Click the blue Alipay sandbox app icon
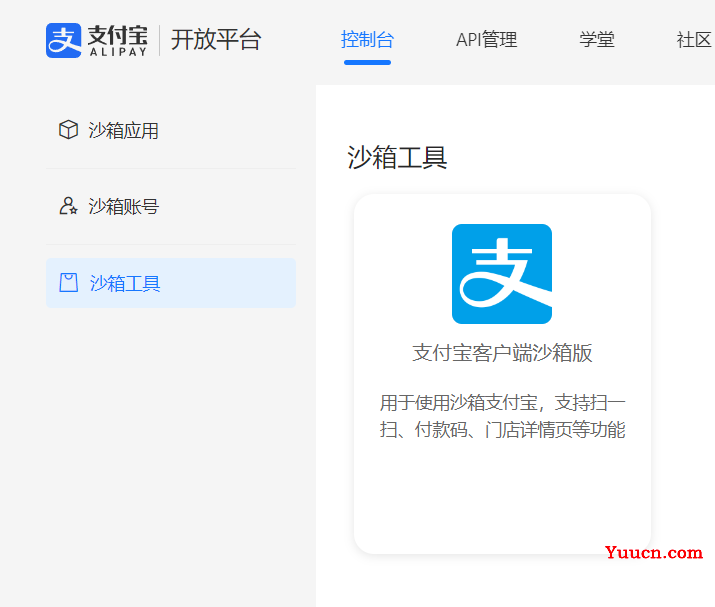This screenshot has height=607, width=715. (502, 274)
